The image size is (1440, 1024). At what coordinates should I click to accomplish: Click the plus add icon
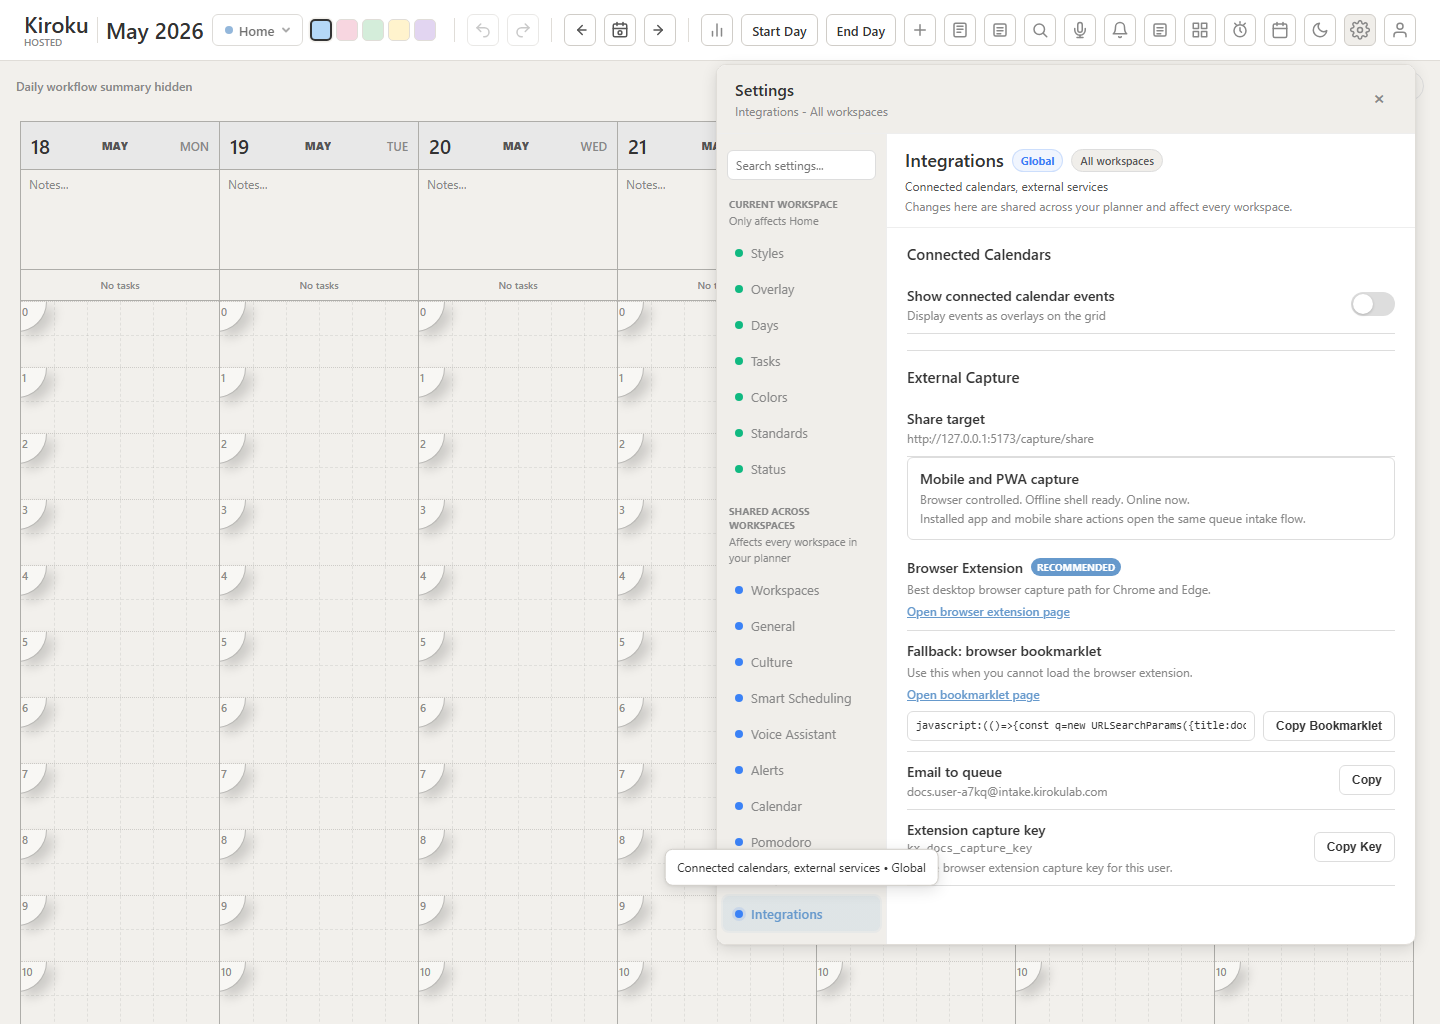[920, 30]
